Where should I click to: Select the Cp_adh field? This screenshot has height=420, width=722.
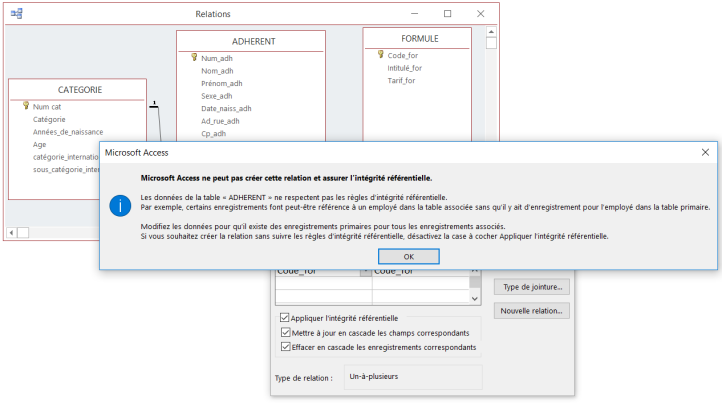(214, 133)
